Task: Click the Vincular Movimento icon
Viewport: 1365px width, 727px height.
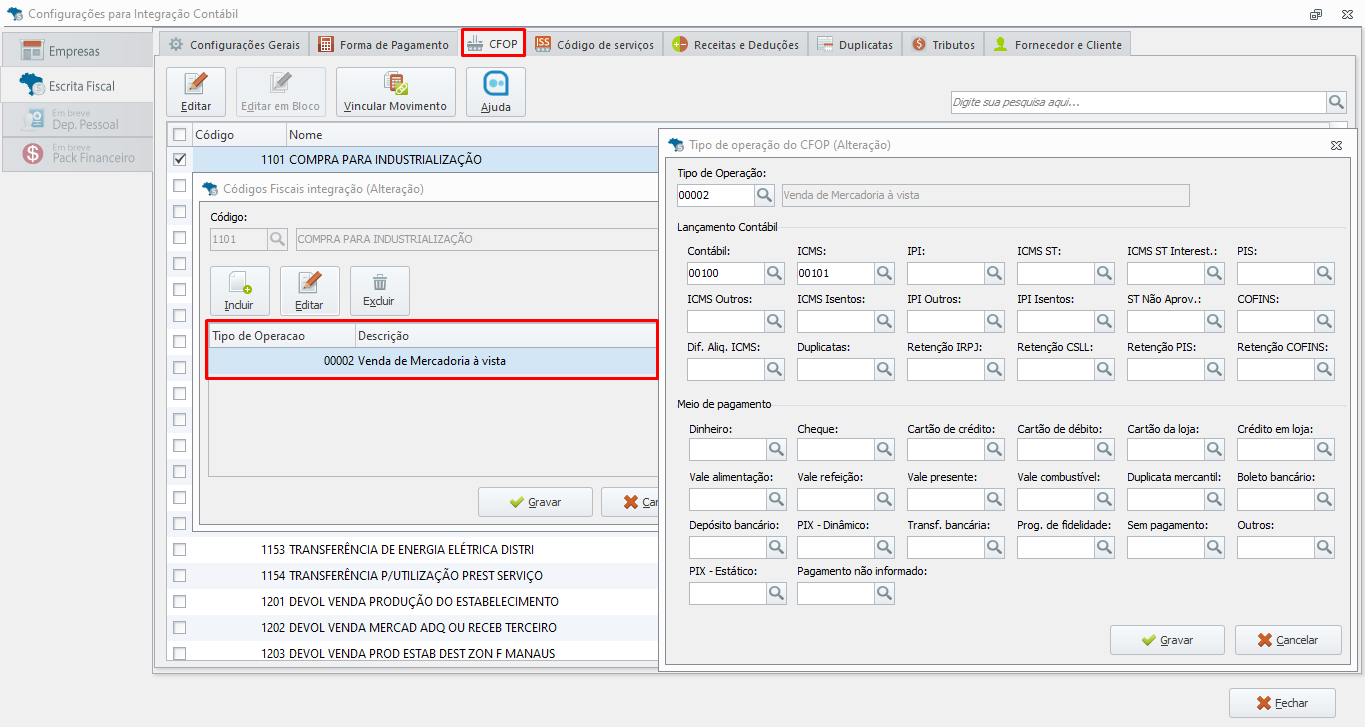Action: coord(395,84)
